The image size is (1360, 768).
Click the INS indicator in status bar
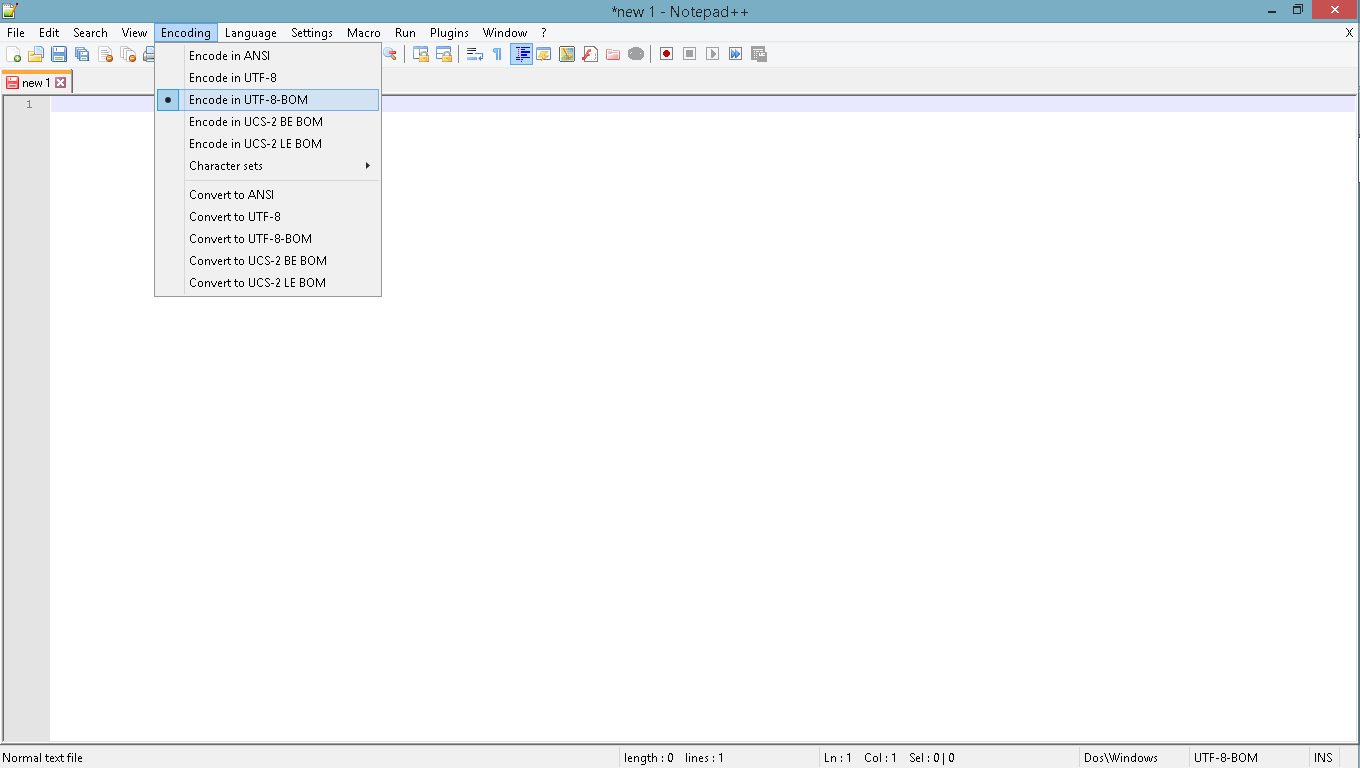point(1323,758)
